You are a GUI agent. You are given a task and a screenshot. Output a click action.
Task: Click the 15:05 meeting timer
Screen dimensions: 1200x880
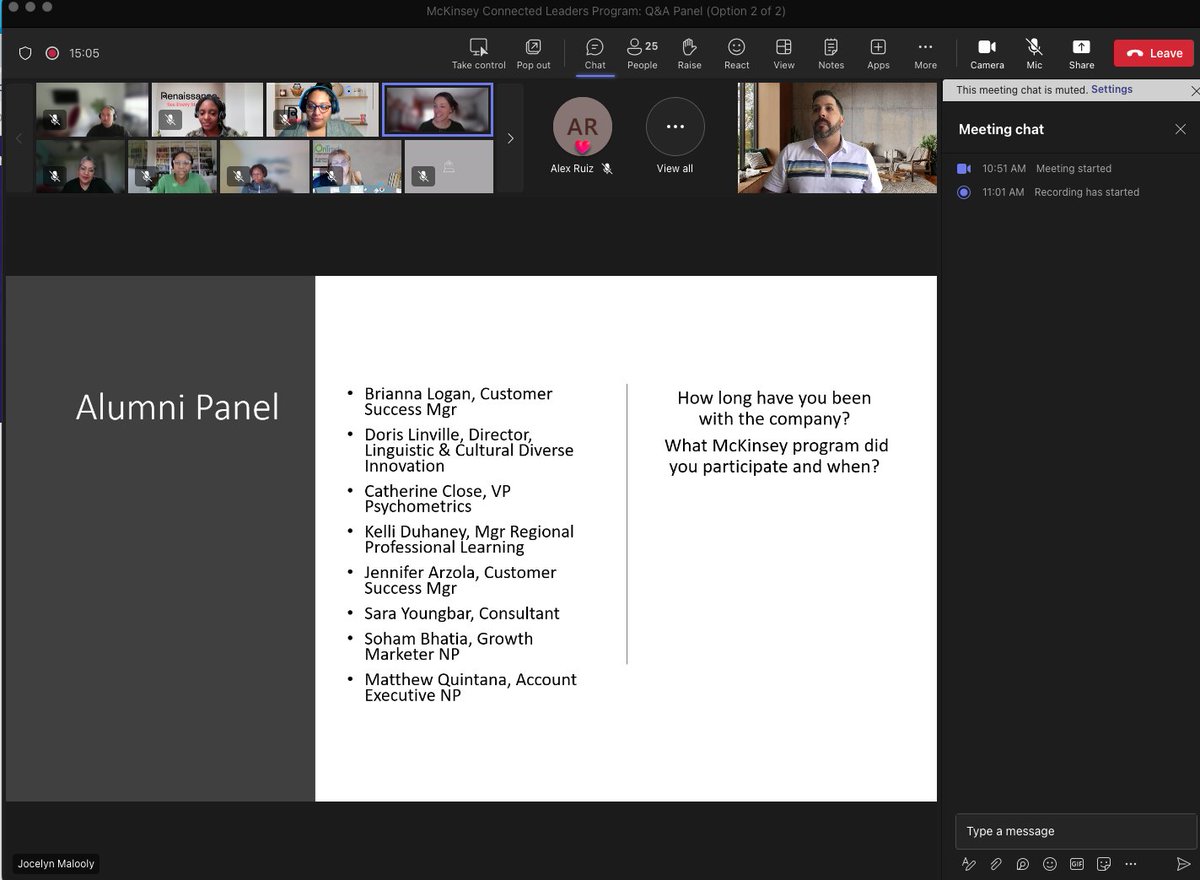(x=85, y=53)
